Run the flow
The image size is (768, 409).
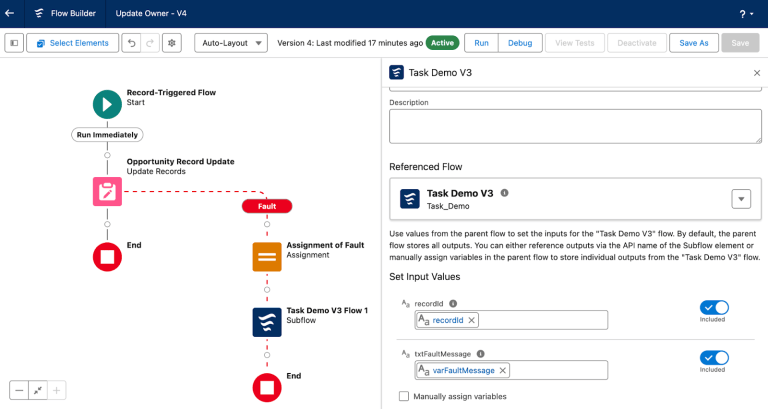(x=481, y=43)
